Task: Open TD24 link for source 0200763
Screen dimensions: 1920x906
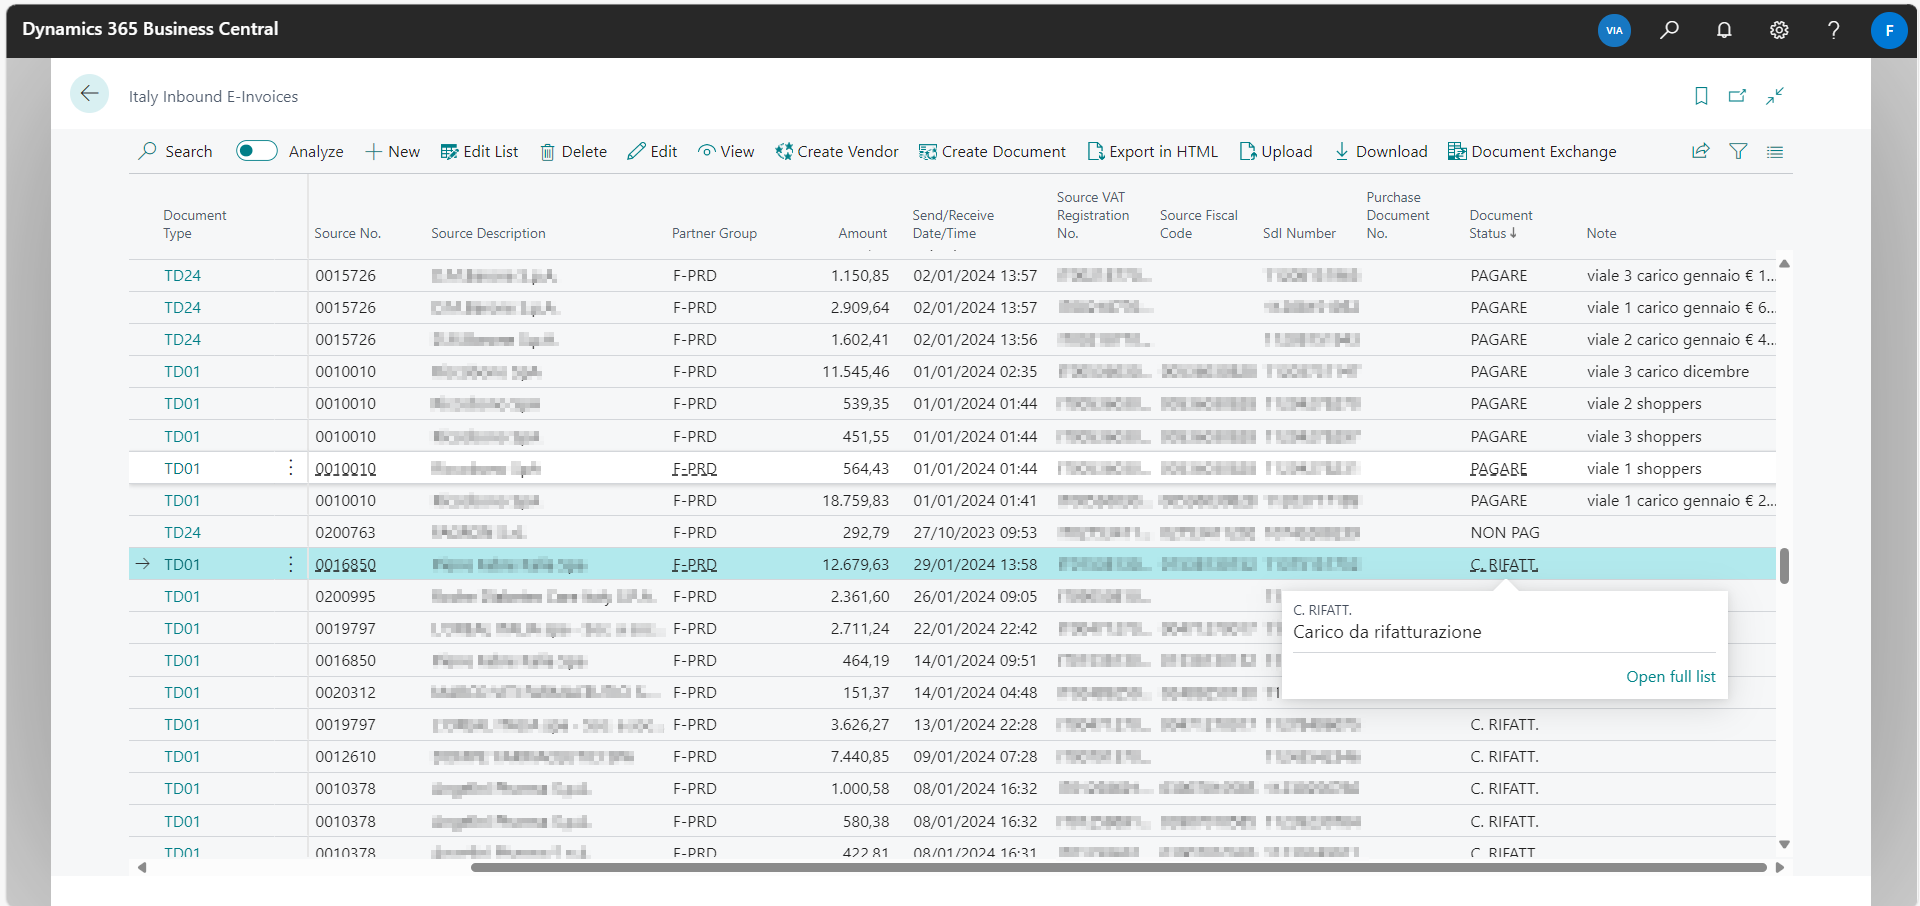Action: [182, 532]
